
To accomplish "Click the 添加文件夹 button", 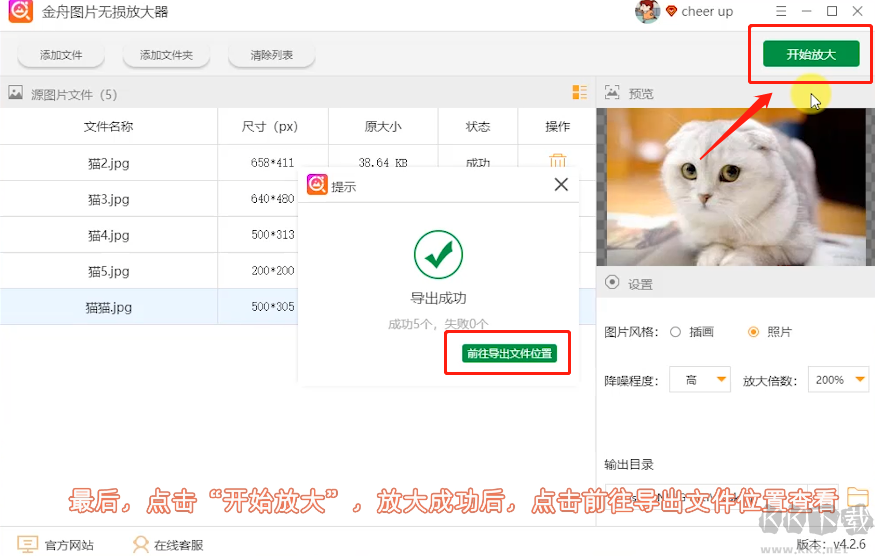I will [166, 55].
